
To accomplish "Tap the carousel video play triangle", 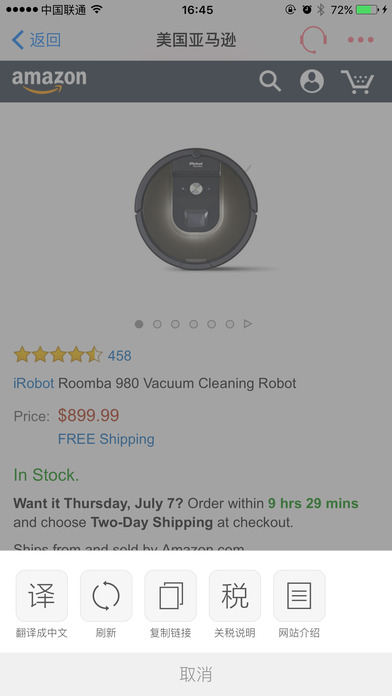I will tap(248, 324).
